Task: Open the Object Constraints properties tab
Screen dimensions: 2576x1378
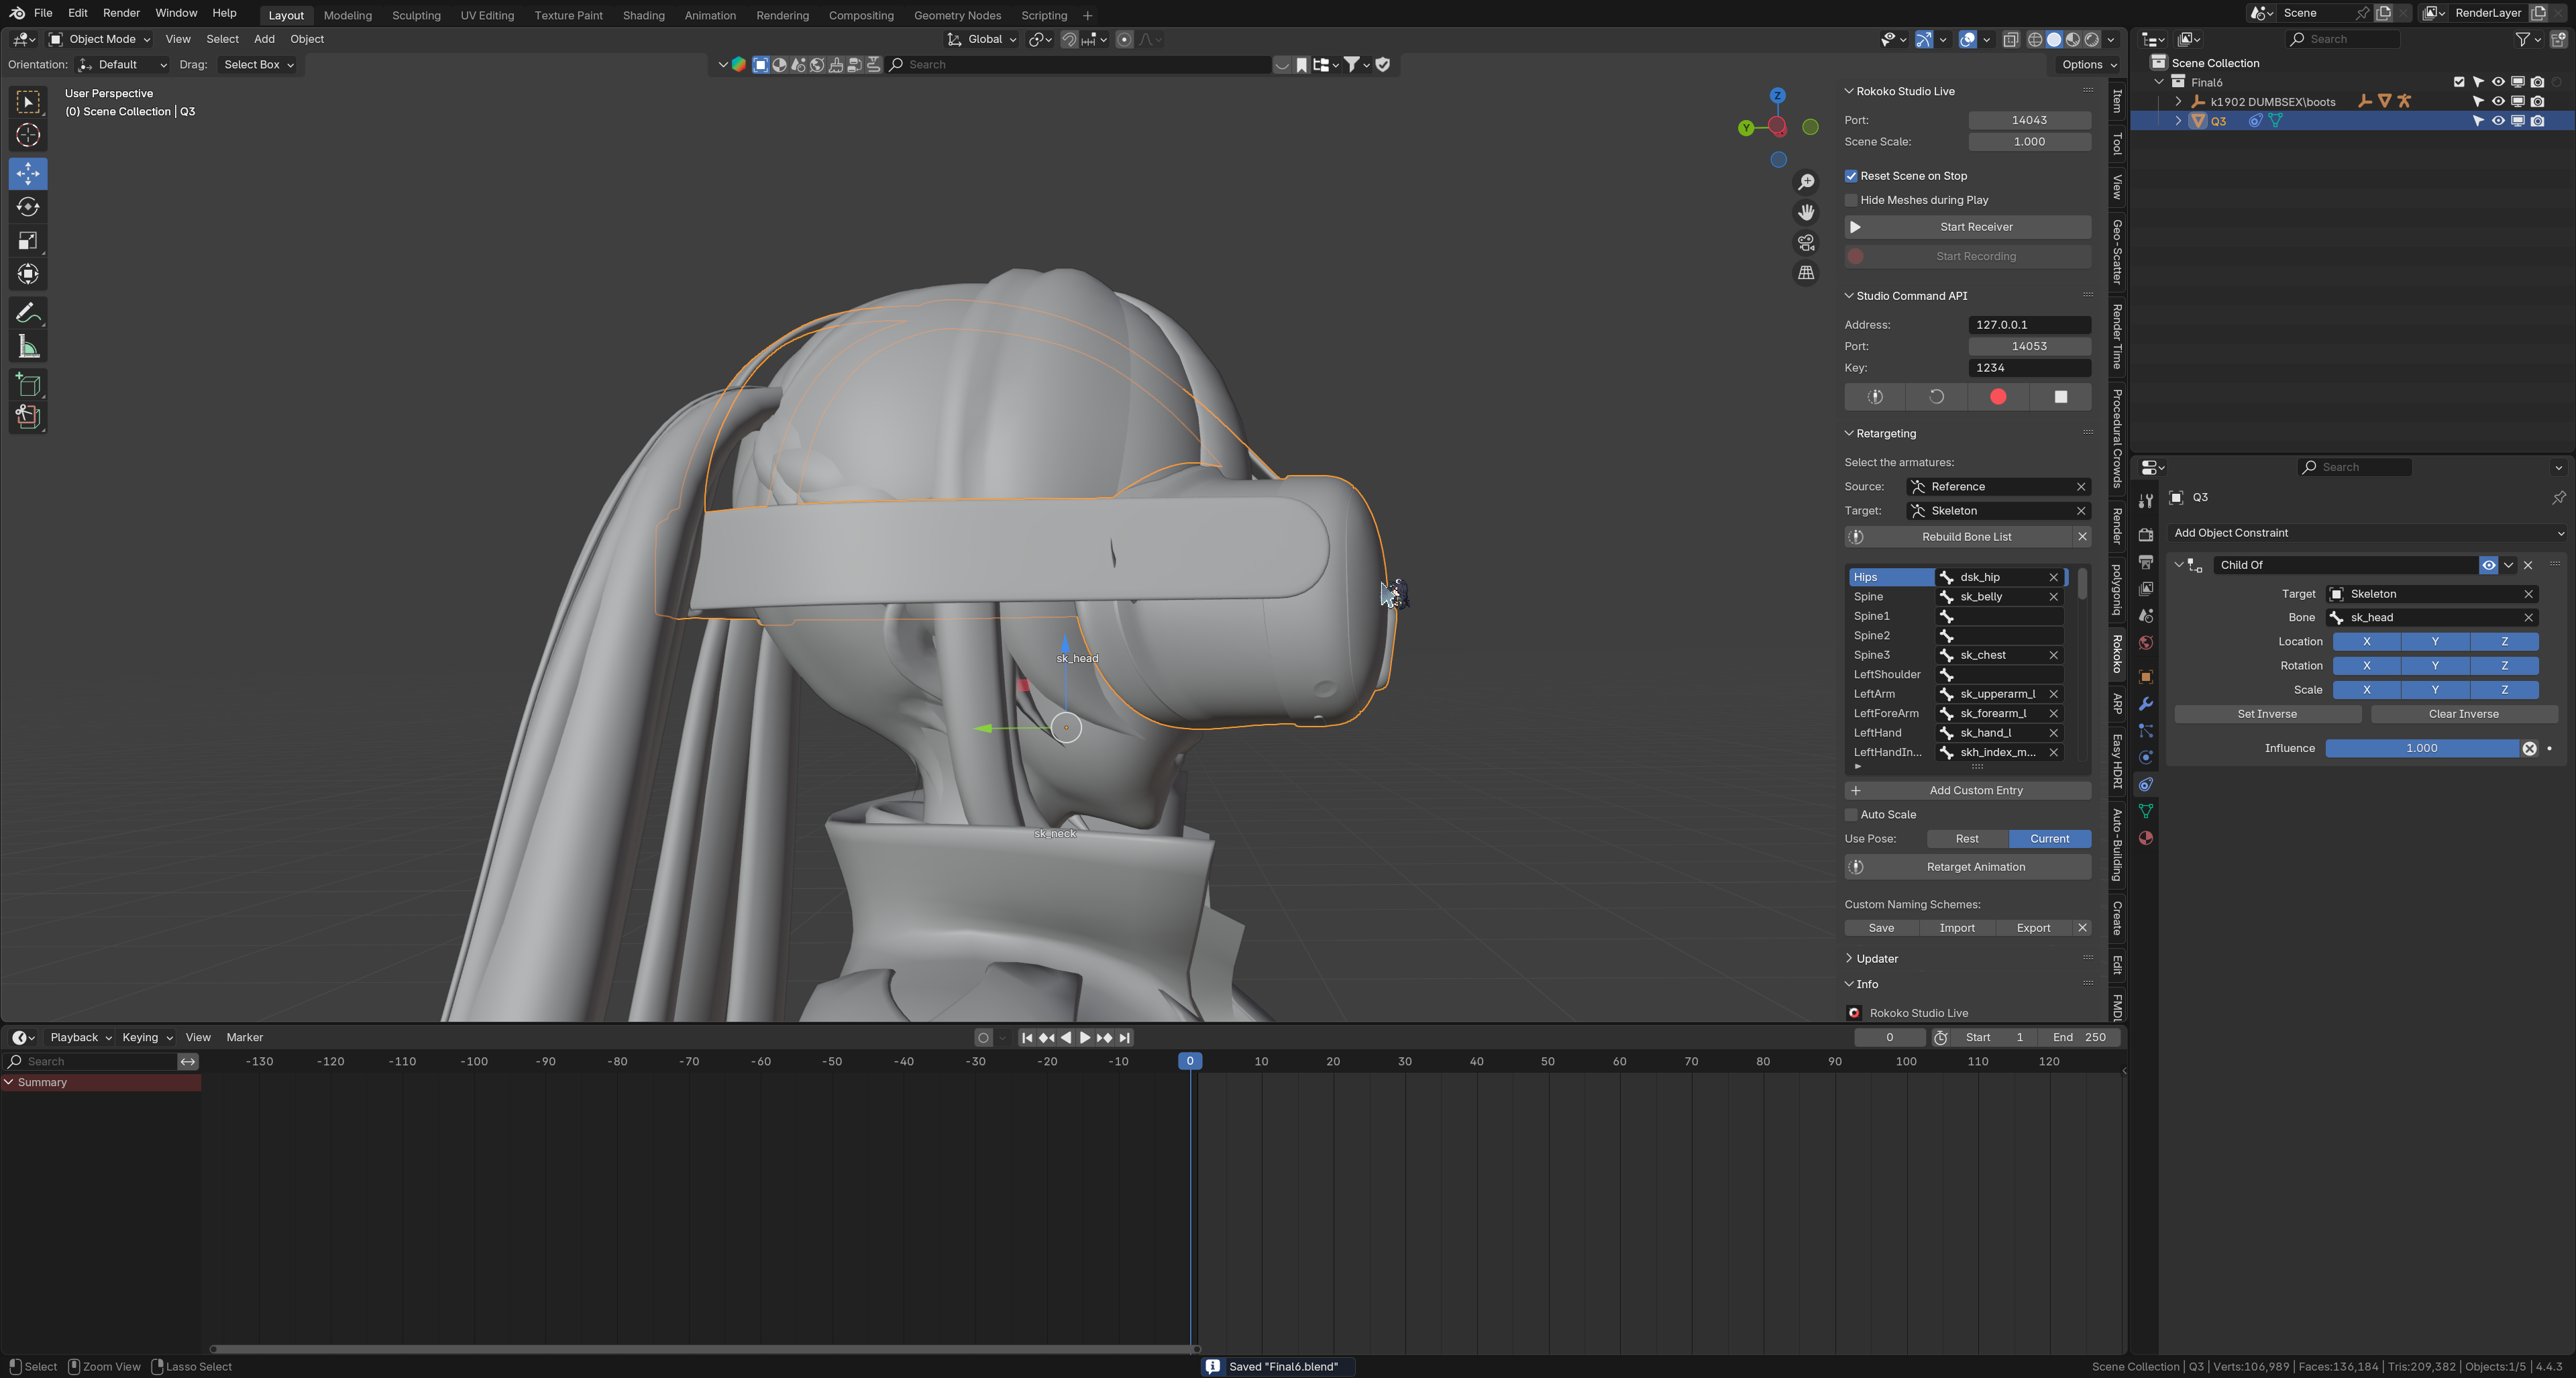Action: tap(2145, 784)
